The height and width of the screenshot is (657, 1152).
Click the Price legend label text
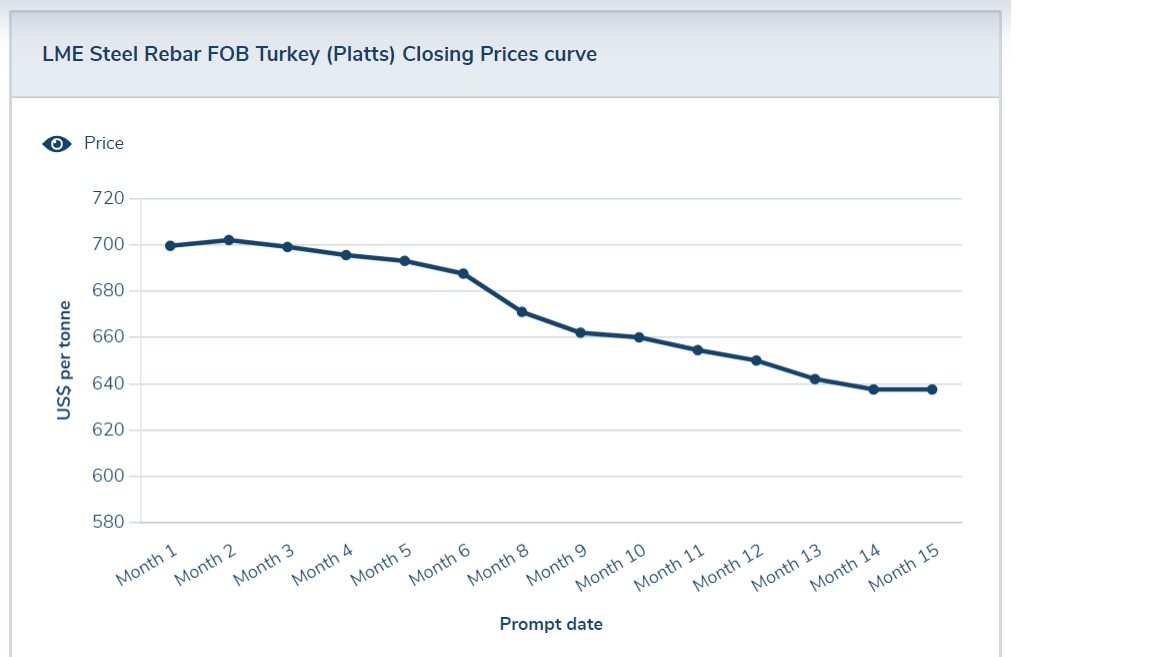coord(104,143)
